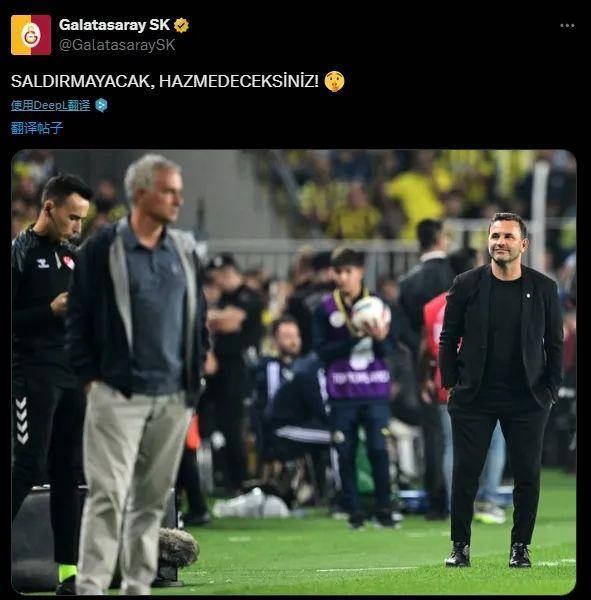Click the gold verified badge
This screenshot has width=591, height=600.
pyautogui.click(x=181, y=25)
